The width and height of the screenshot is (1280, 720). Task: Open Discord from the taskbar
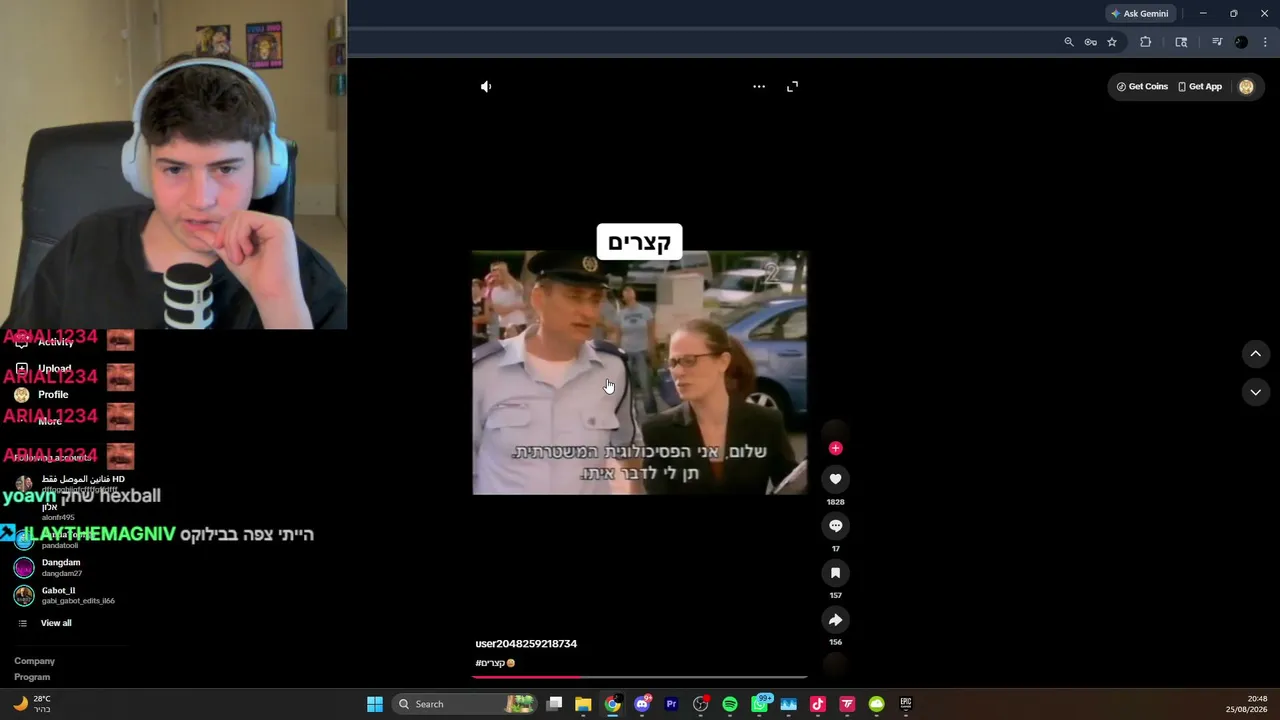point(642,704)
